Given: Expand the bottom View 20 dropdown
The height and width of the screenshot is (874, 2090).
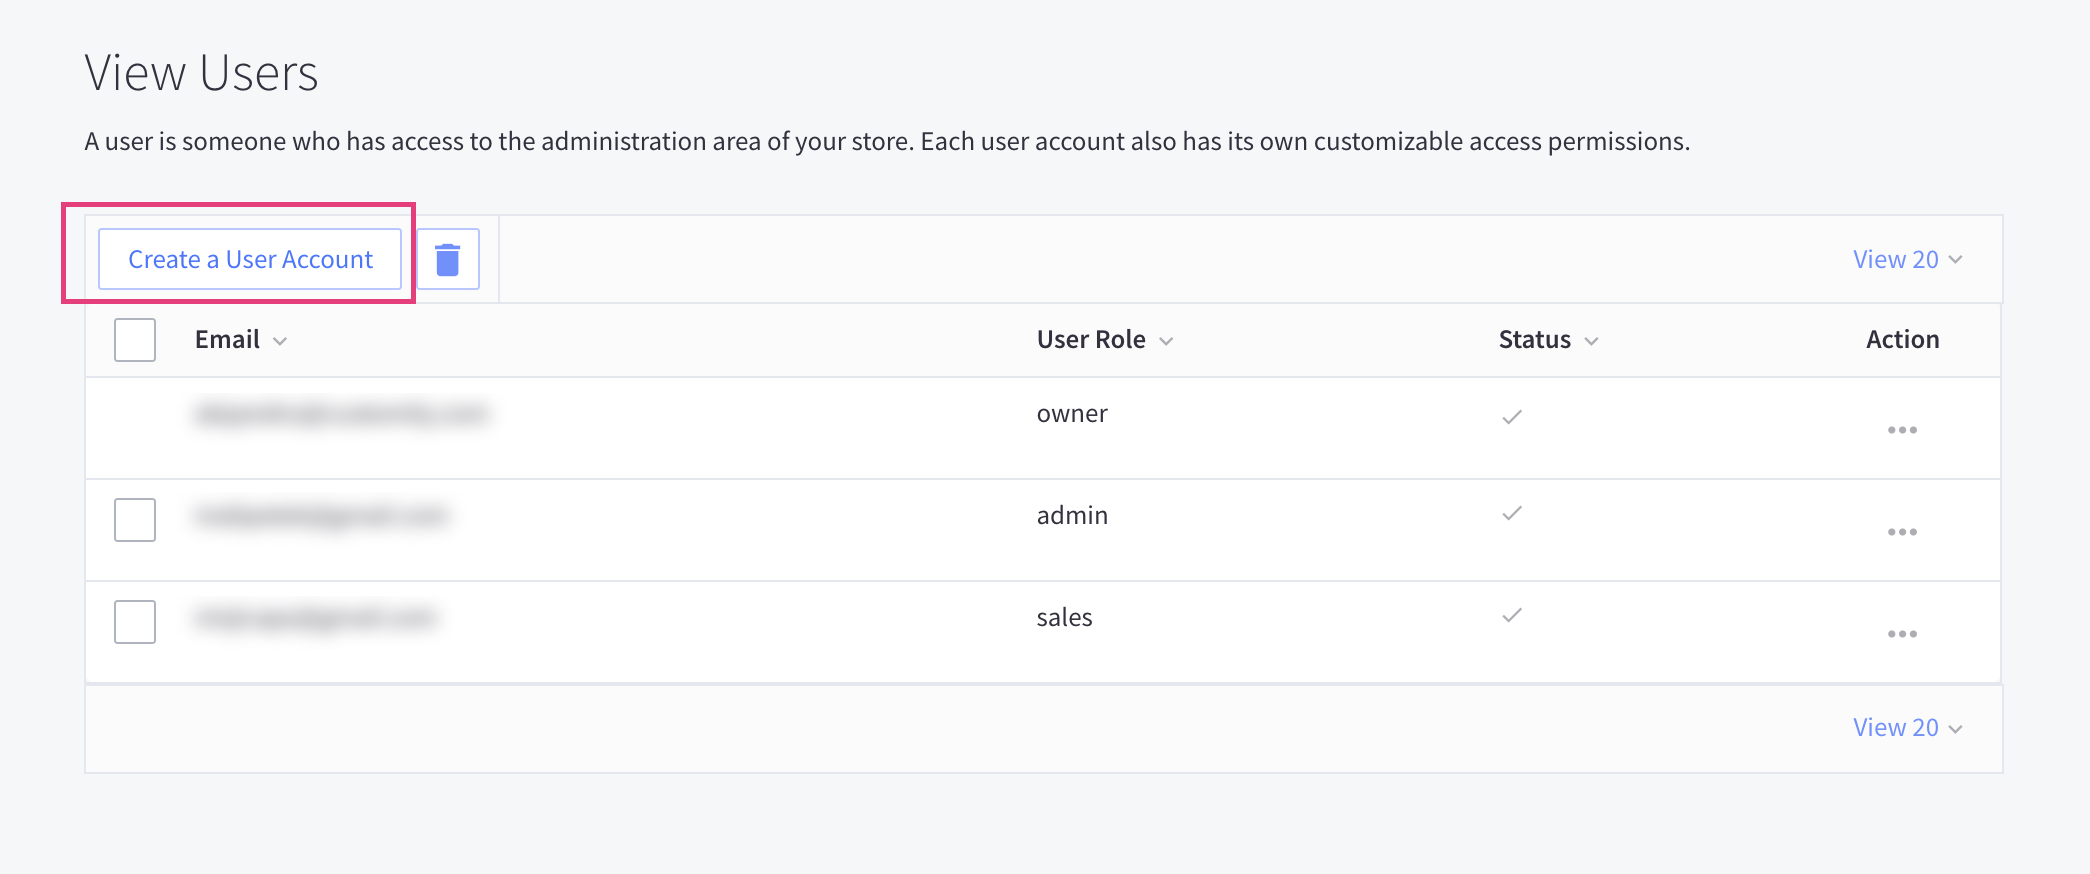Looking at the screenshot, I should tap(1907, 728).
